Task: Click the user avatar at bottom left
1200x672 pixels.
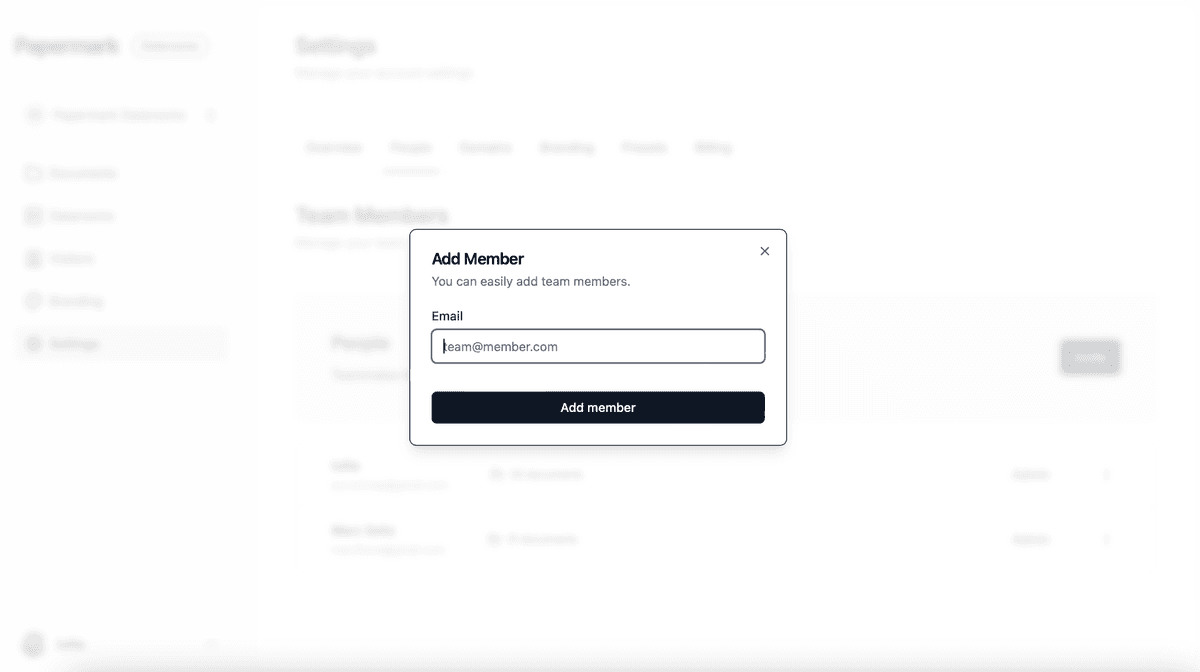Action: [34, 645]
